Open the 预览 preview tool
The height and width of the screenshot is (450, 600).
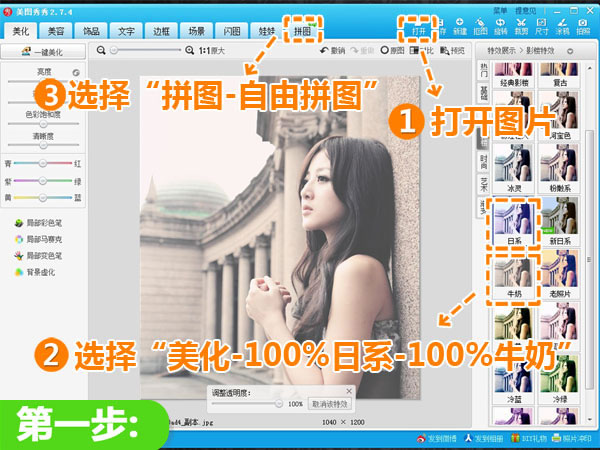(x=452, y=51)
